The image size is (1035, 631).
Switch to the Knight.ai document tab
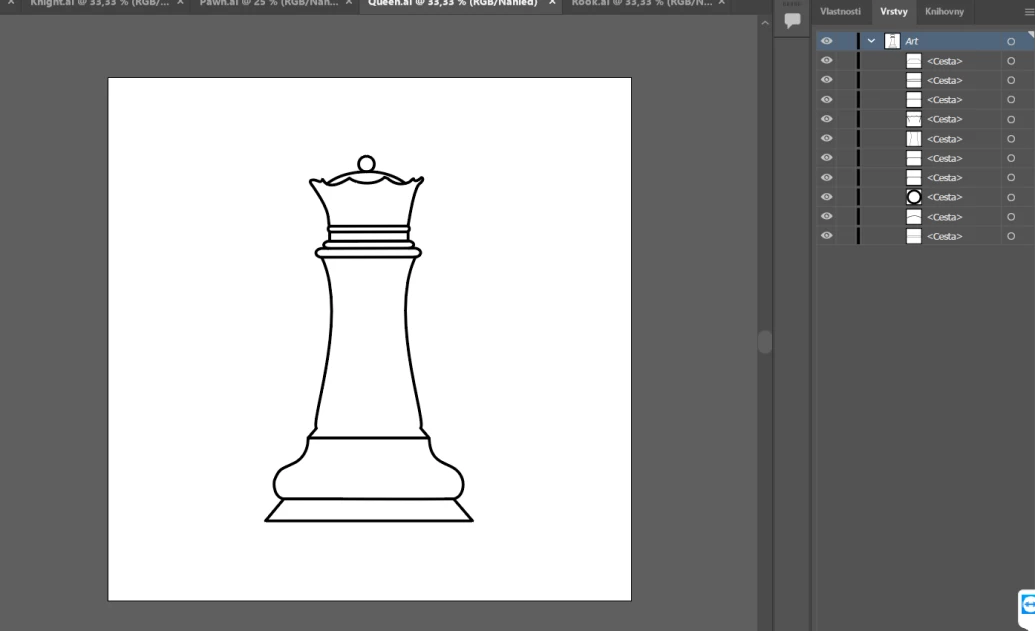(x=99, y=3)
